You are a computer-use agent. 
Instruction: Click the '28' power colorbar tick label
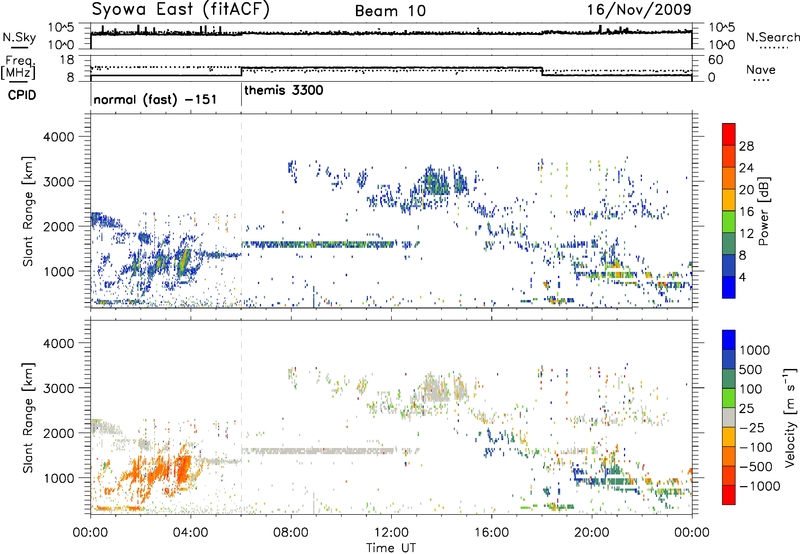pos(746,146)
